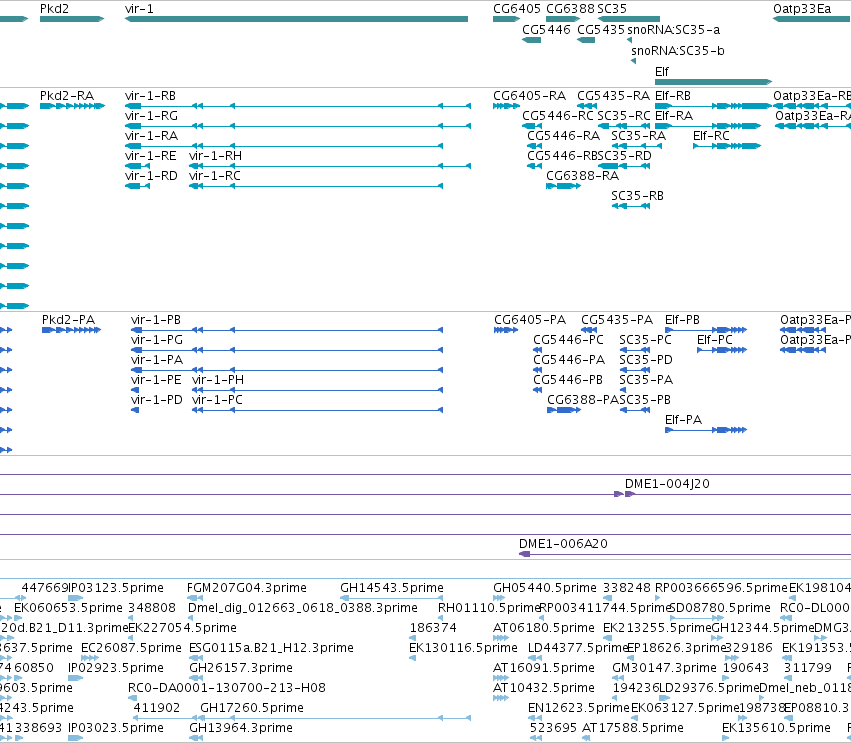Viewport: 851px width, 743px height.
Task: Click the vir-1-RB transcript label
Action: 150,96
